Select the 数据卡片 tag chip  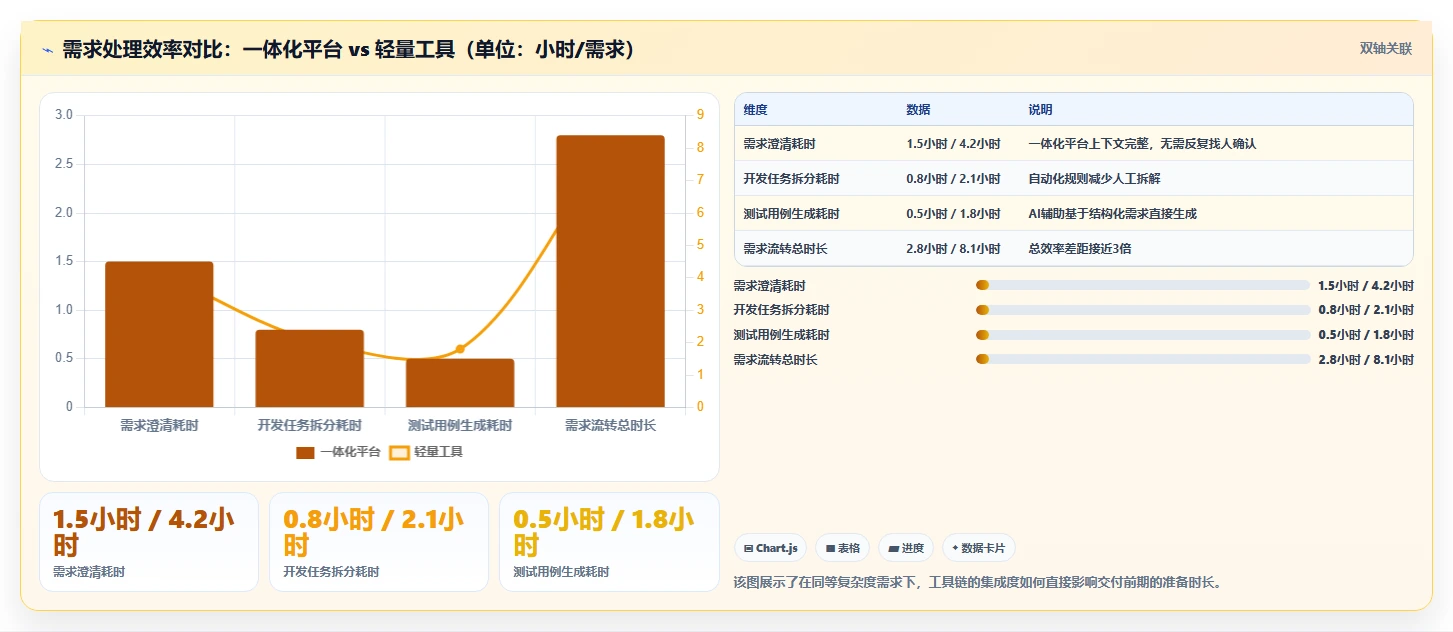coord(979,548)
